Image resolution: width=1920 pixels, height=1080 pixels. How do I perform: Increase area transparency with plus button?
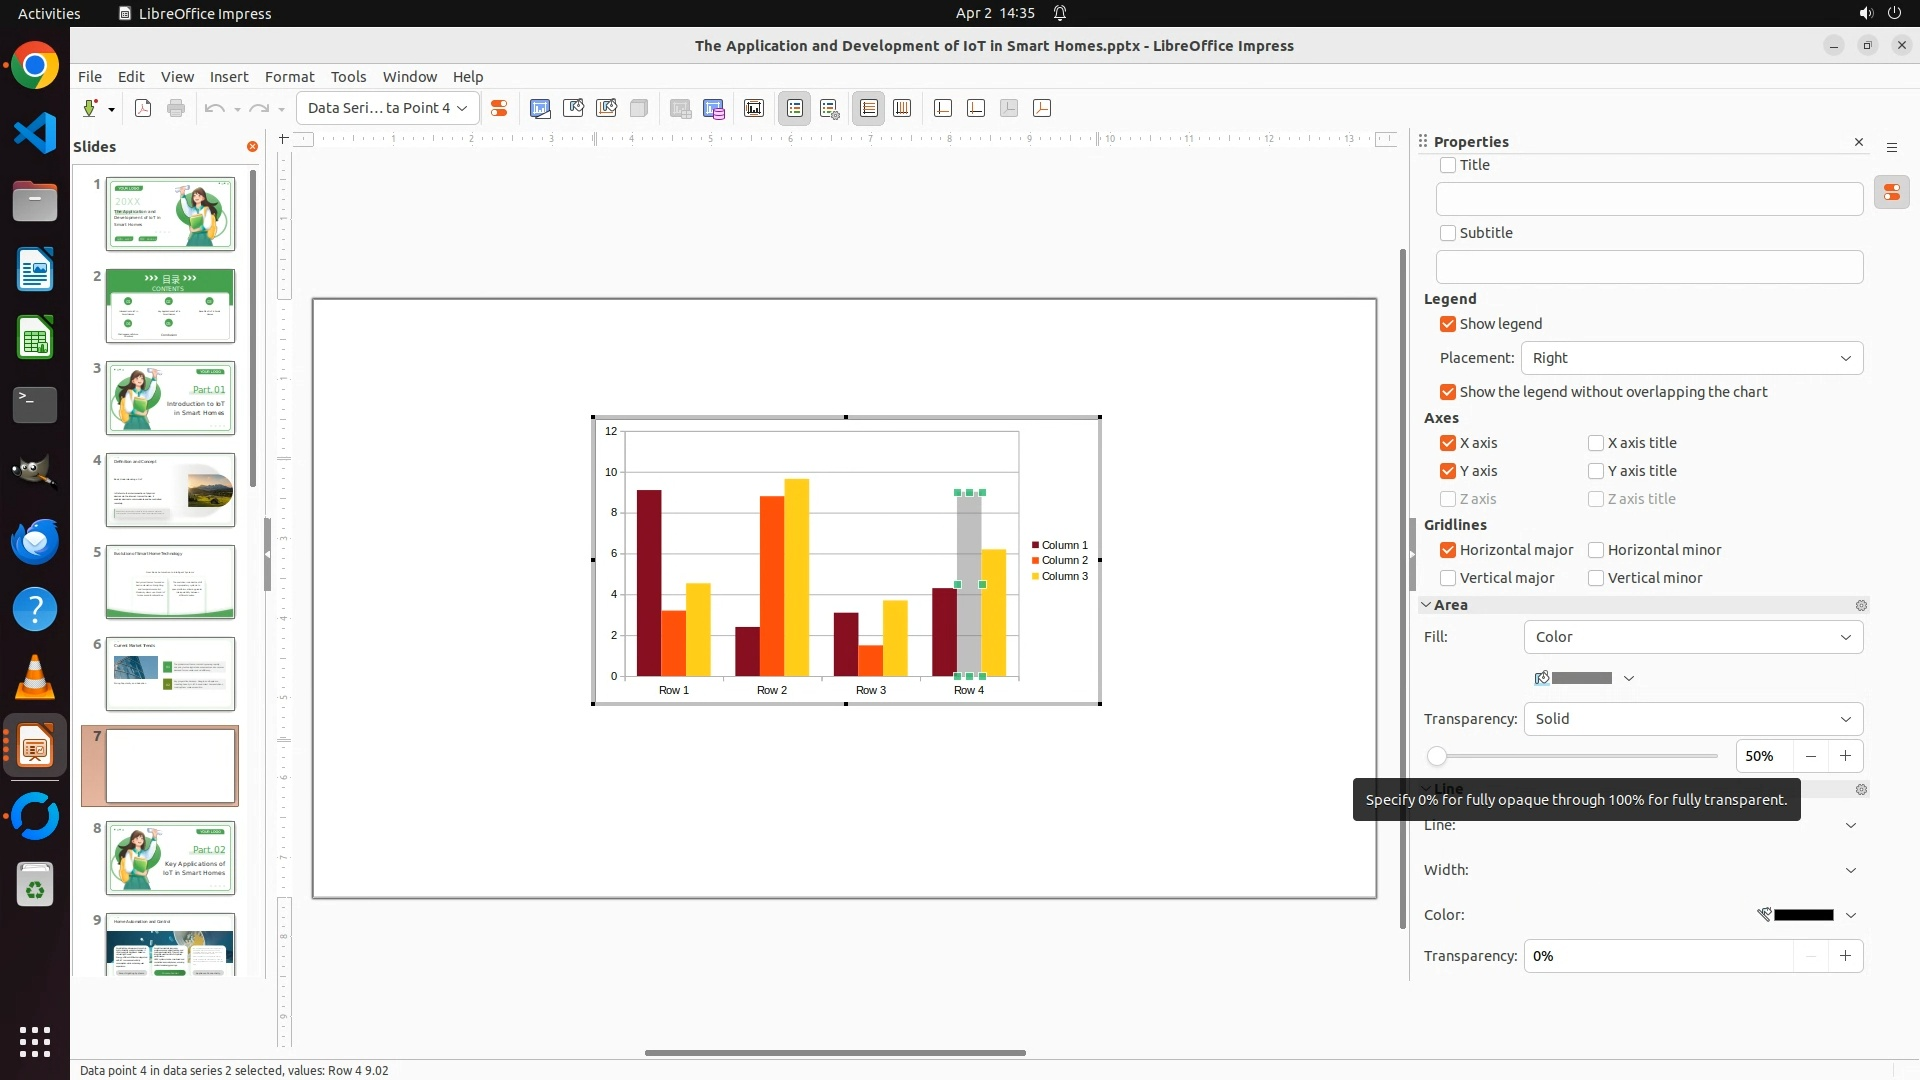(x=1845, y=756)
